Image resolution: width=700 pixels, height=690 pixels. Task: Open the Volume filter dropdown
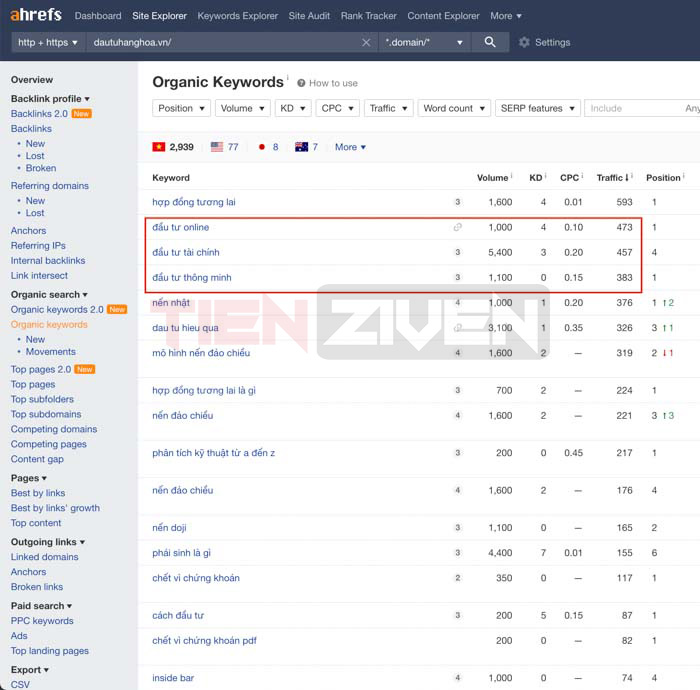pos(242,108)
